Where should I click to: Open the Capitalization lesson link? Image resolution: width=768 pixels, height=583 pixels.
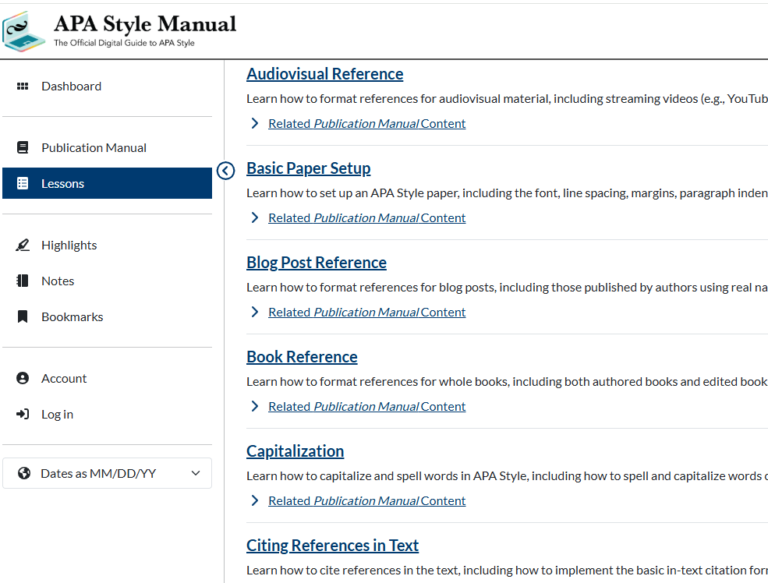(x=295, y=451)
